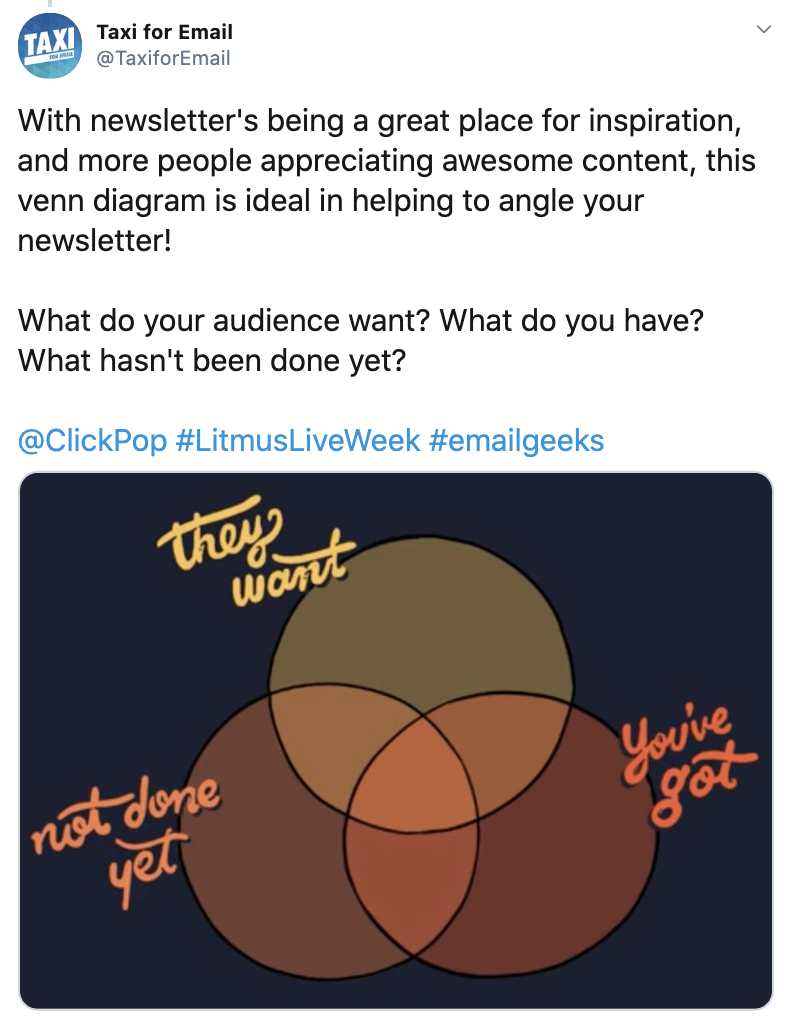Open the venn diagram image
788x1018 pixels.
396,740
